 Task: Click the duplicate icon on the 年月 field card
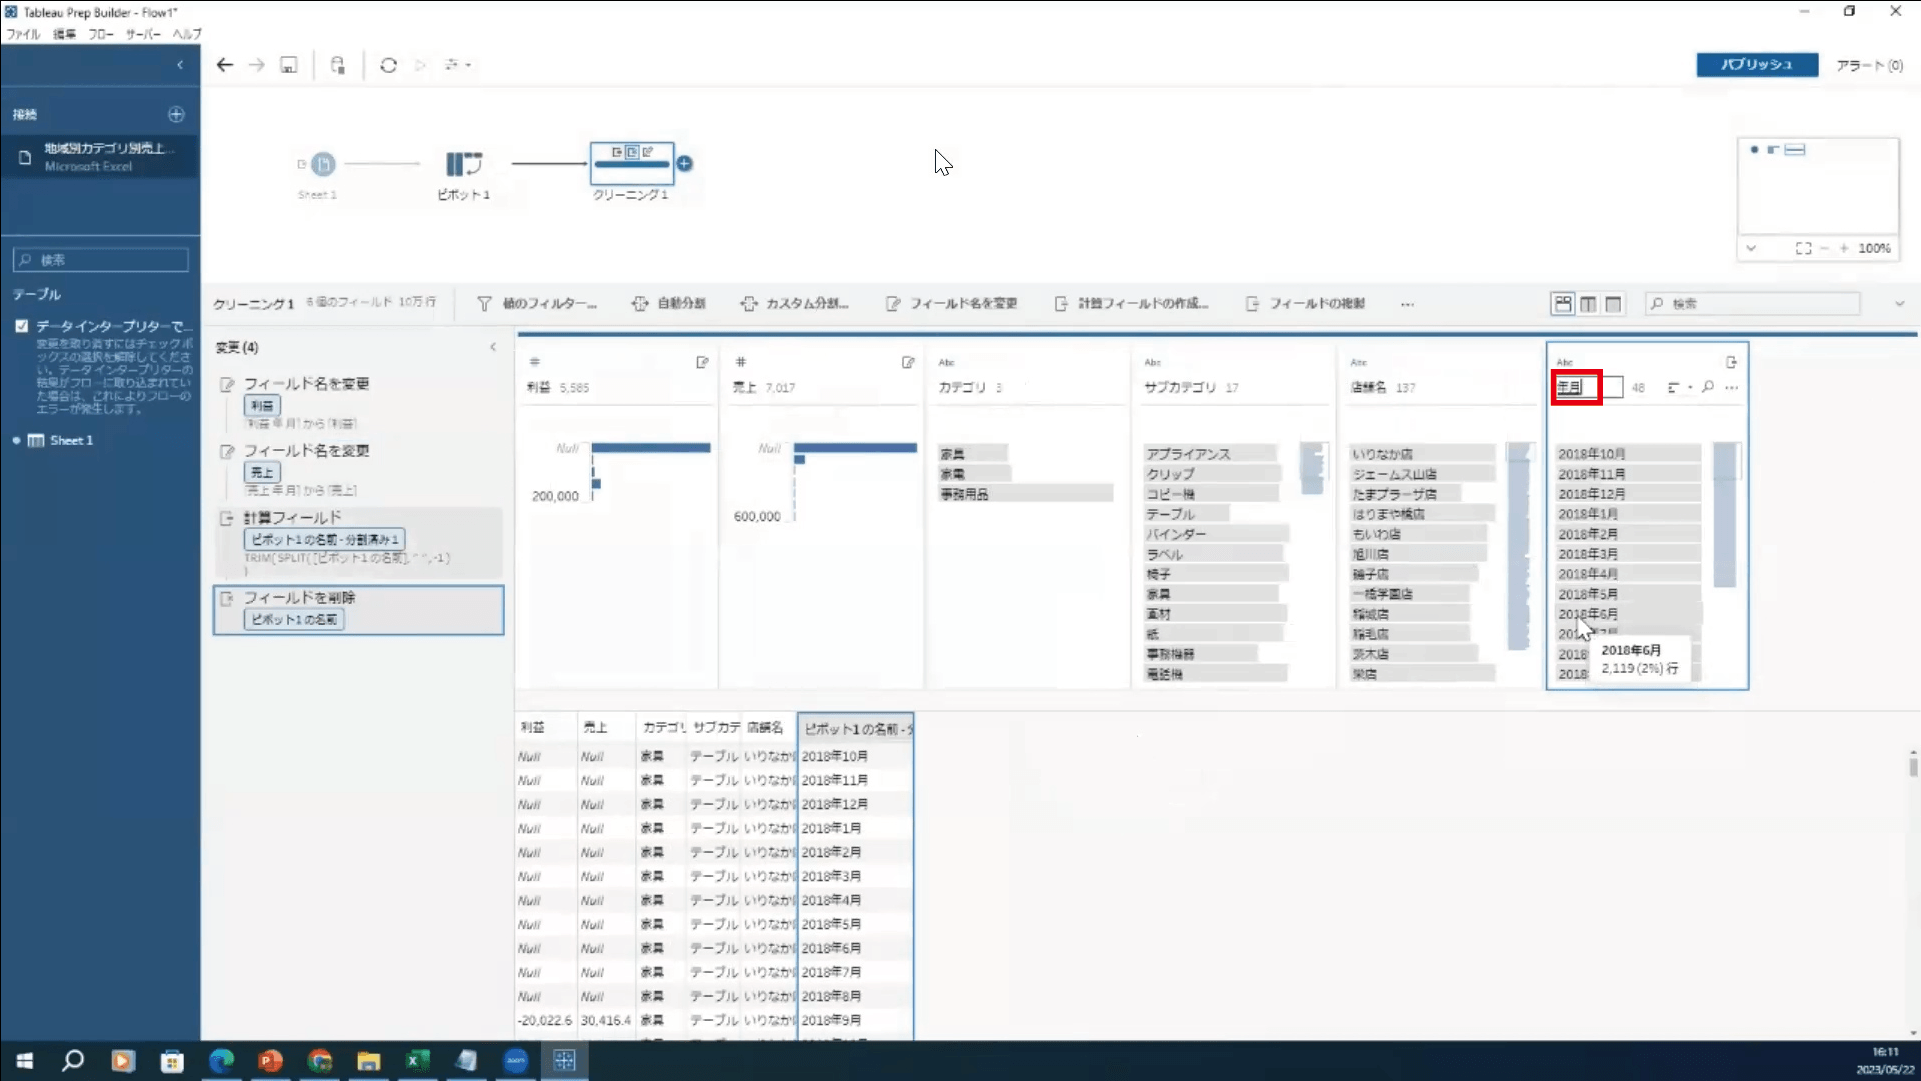point(1731,362)
